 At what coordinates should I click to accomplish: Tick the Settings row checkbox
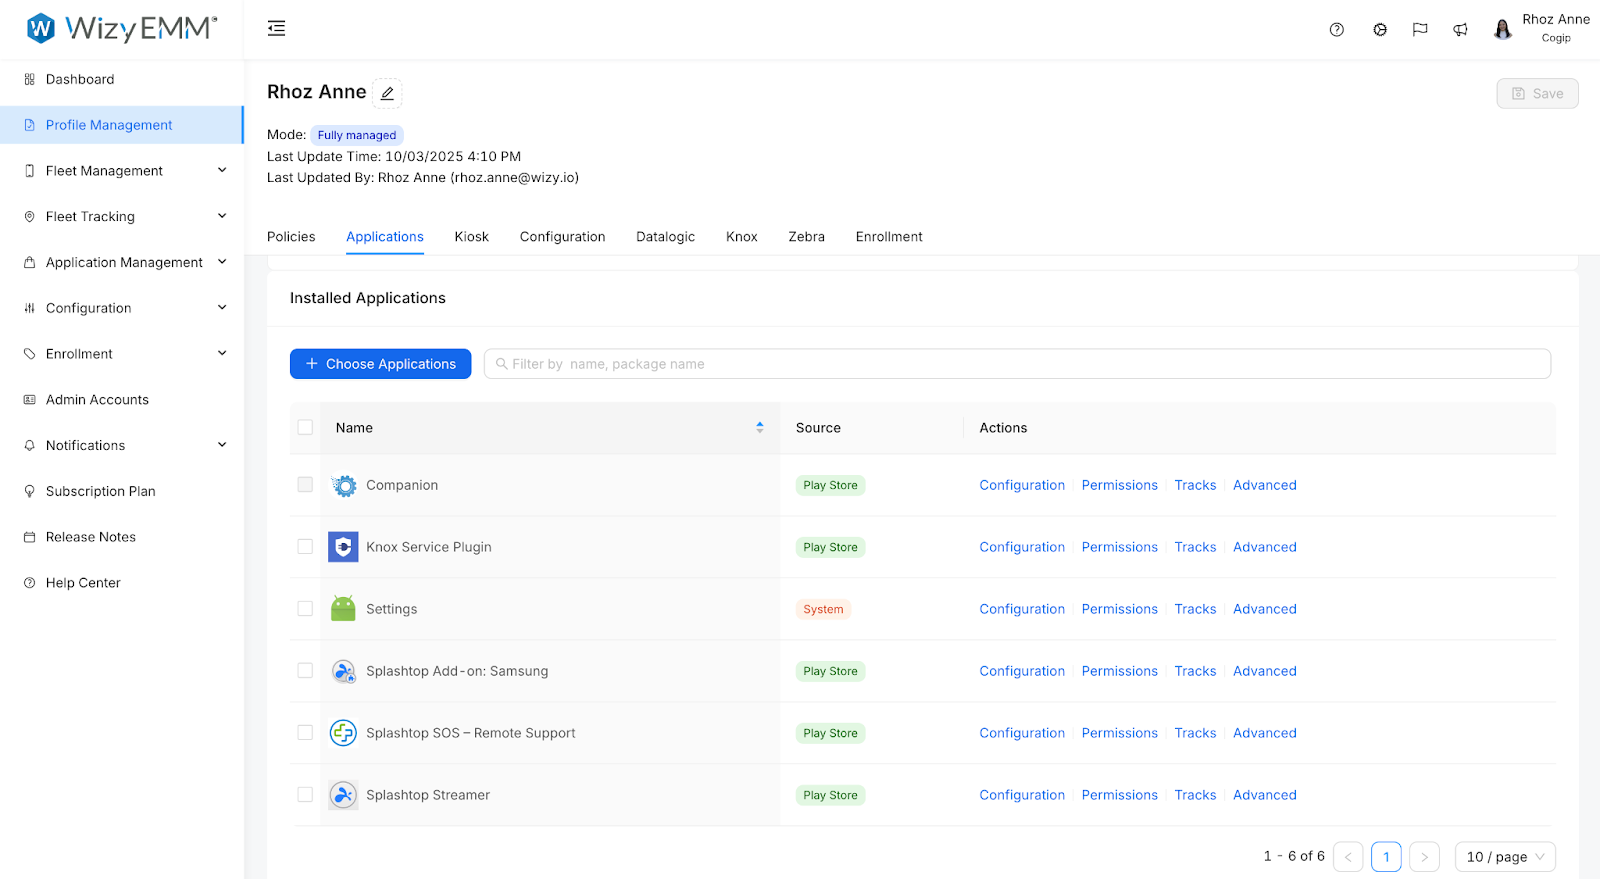point(305,608)
